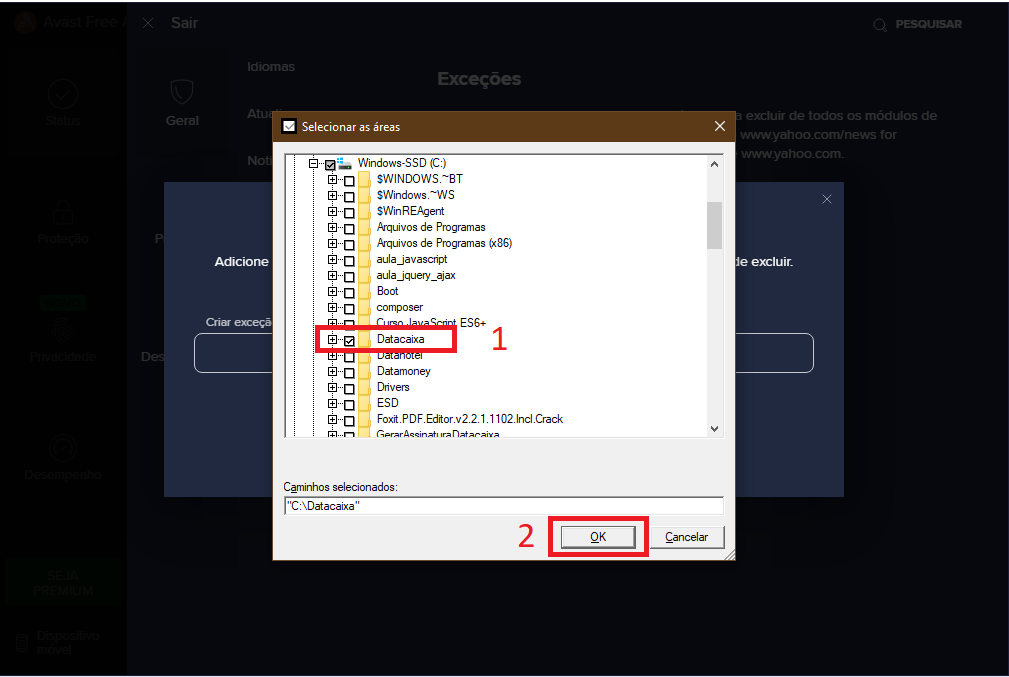Click the Cancelar button
Screen dimensions: 1009x677
(x=687, y=537)
